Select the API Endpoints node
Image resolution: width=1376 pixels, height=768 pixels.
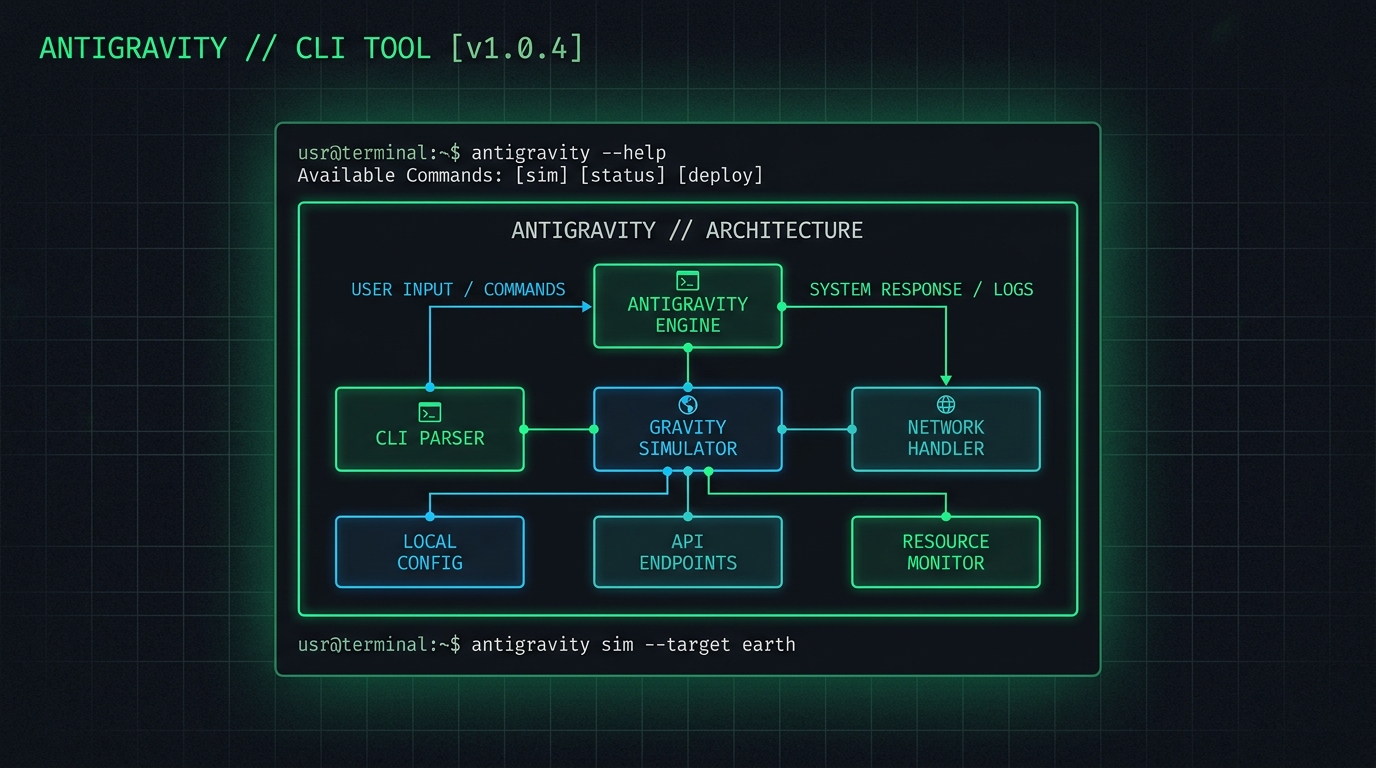(x=688, y=552)
